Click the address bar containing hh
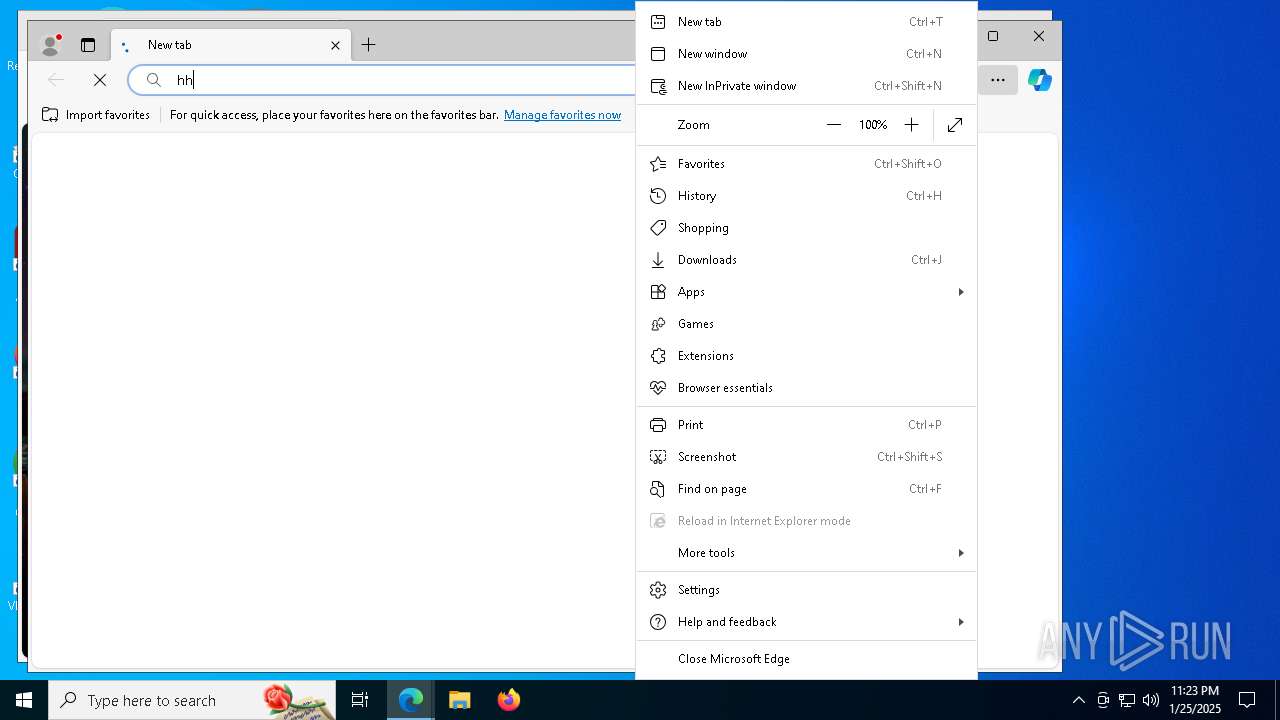 click(x=382, y=80)
